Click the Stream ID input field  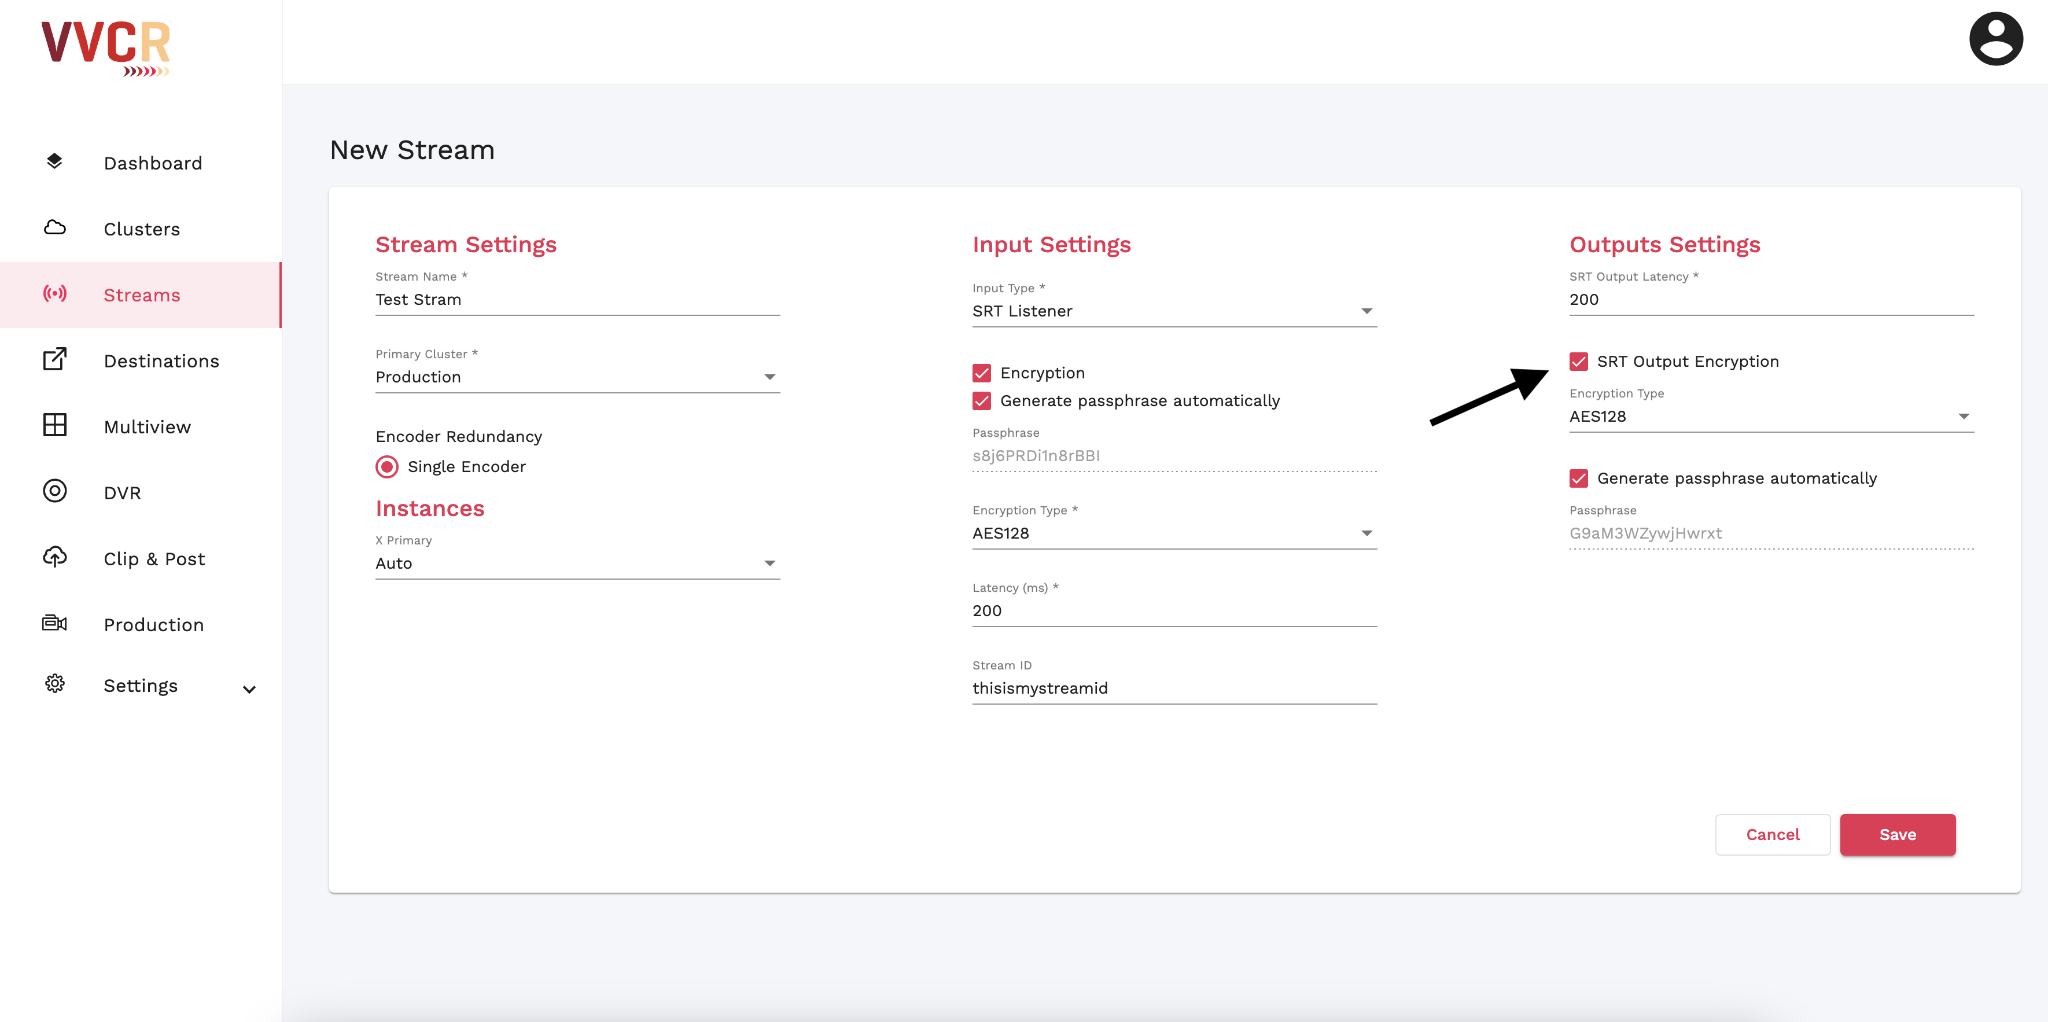tap(1174, 688)
